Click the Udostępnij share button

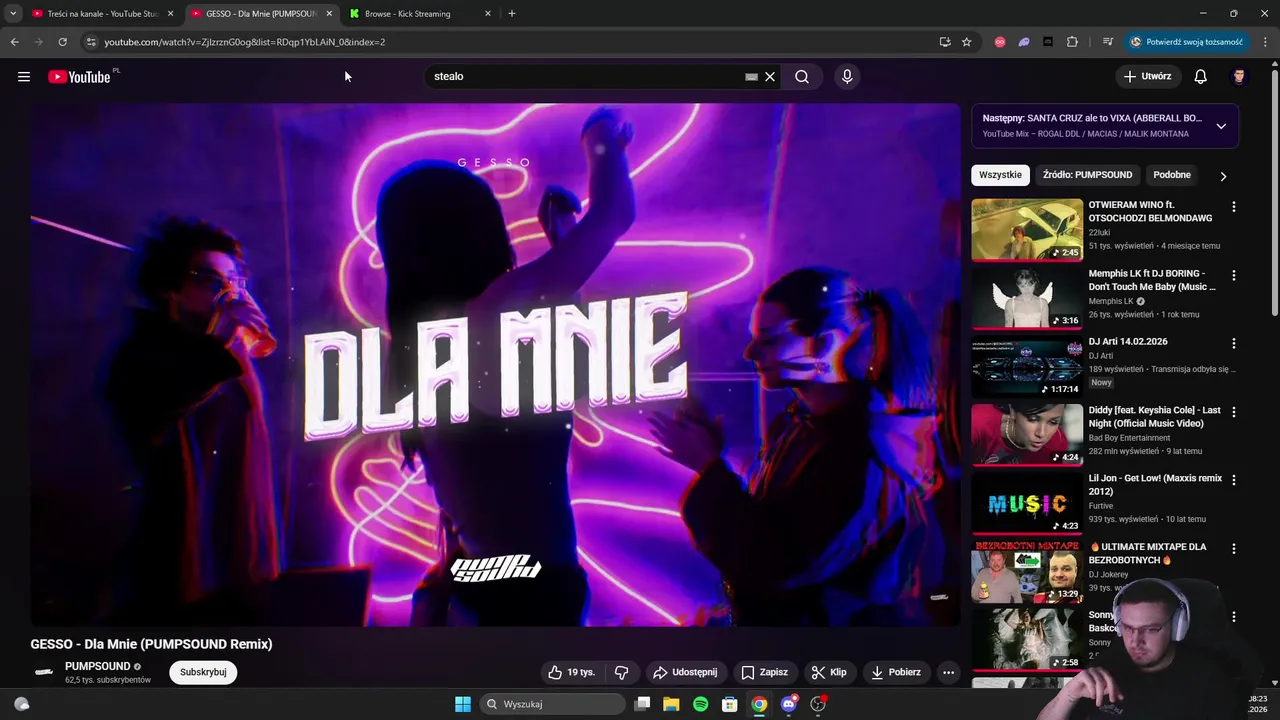685,672
